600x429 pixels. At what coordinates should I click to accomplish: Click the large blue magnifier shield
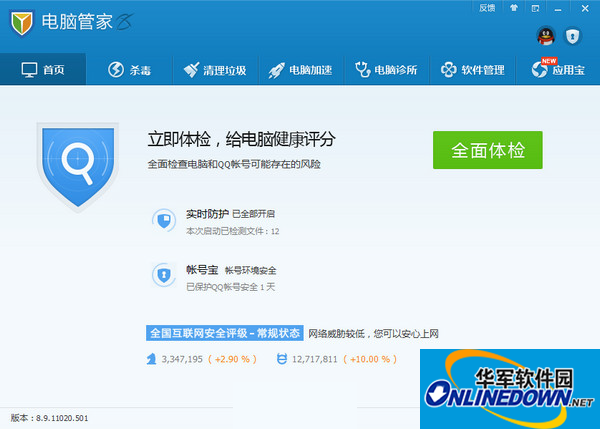(78, 166)
